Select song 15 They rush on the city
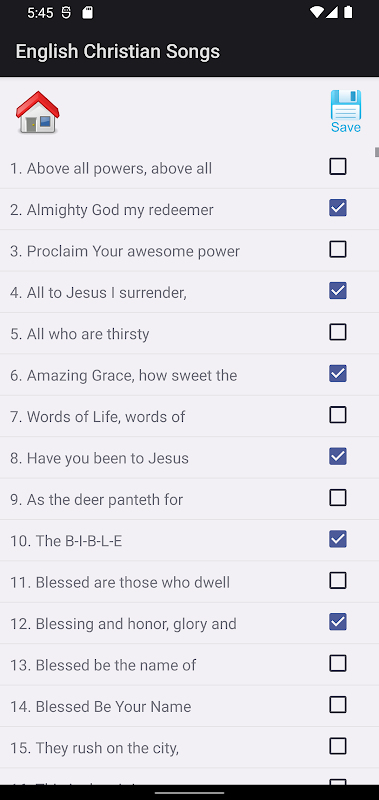The height and width of the screenshot is (800, 379). pos(94,747)
